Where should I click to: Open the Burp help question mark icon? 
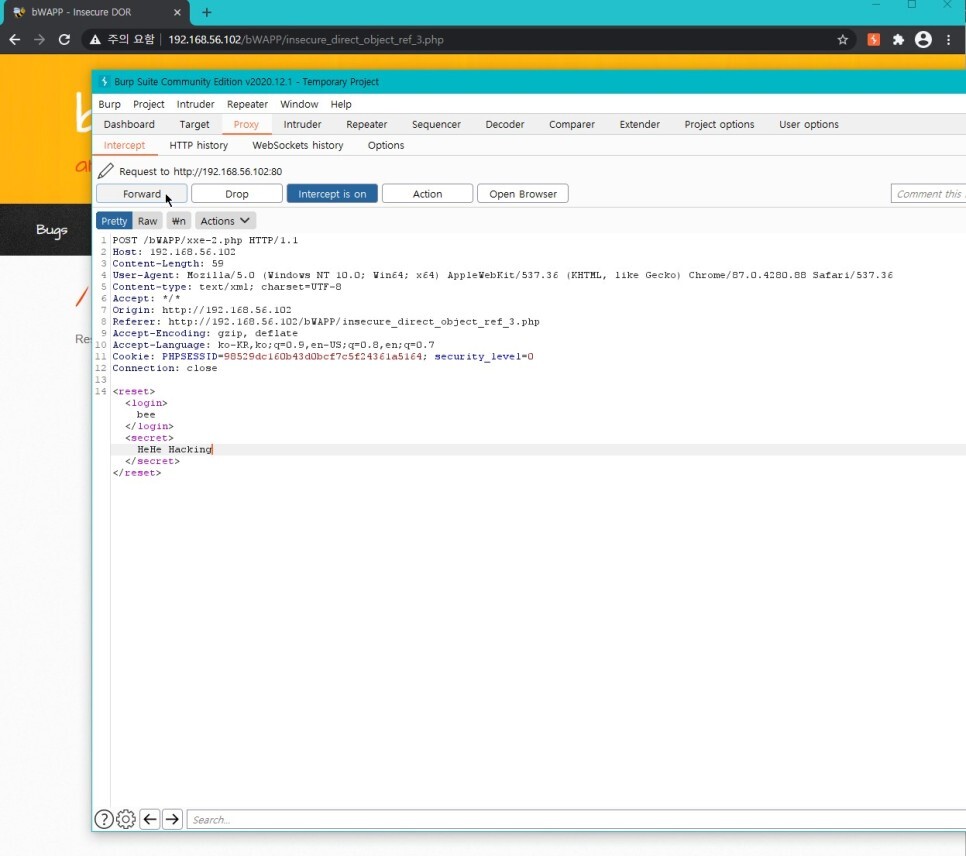coord(104,819)
